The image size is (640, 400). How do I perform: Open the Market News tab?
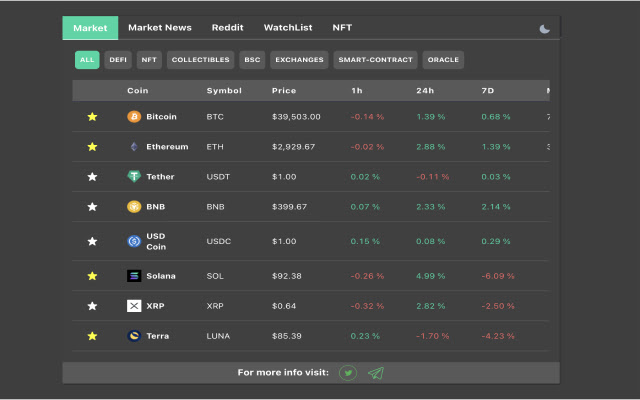tap(160, 28)
